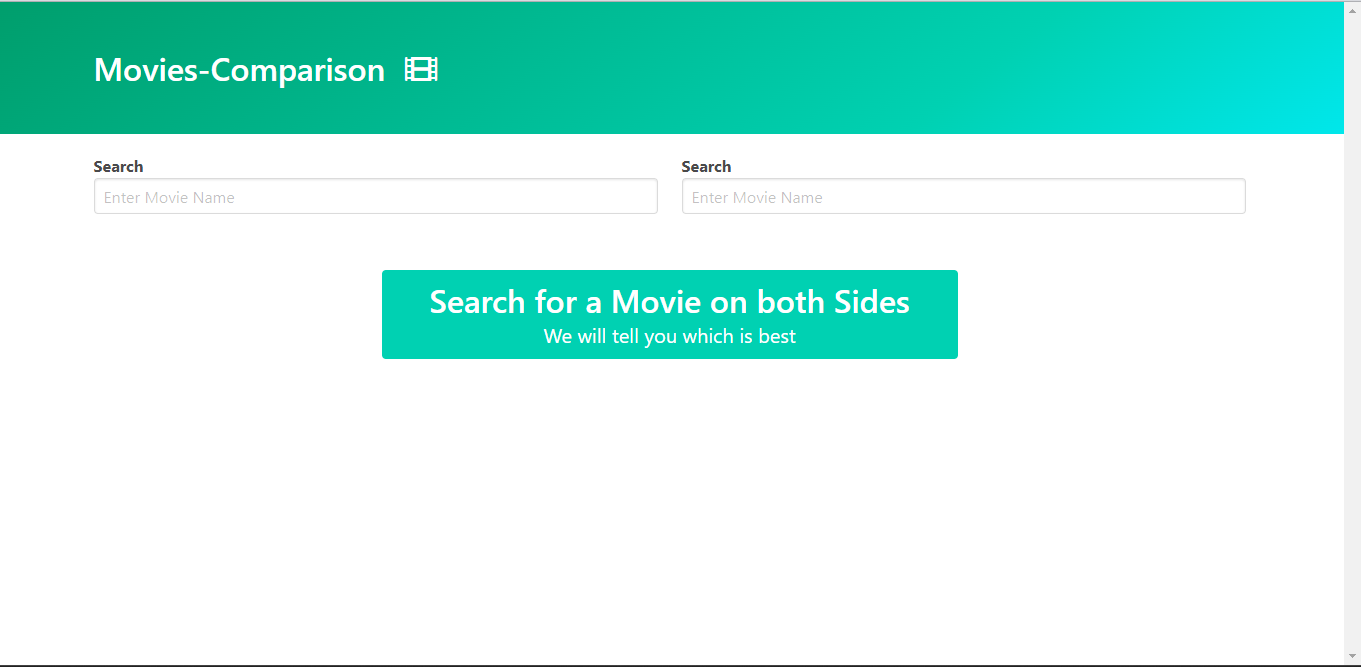Click the We will tell you which is best text
This screenshot has height=667, width=1361.
coord(669,336)
